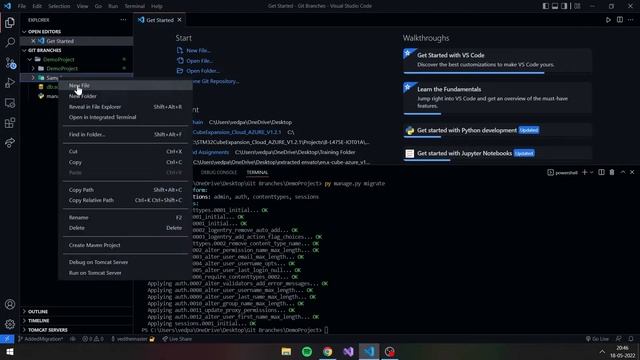Toggle the bottom panel layout

pos(555,6)
